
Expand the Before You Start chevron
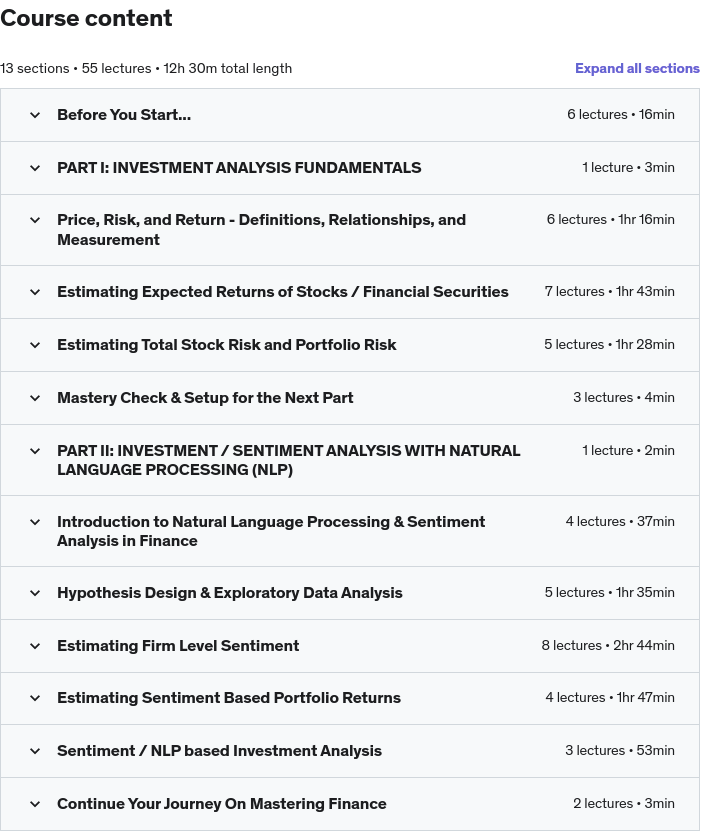[x=35, y=115]
